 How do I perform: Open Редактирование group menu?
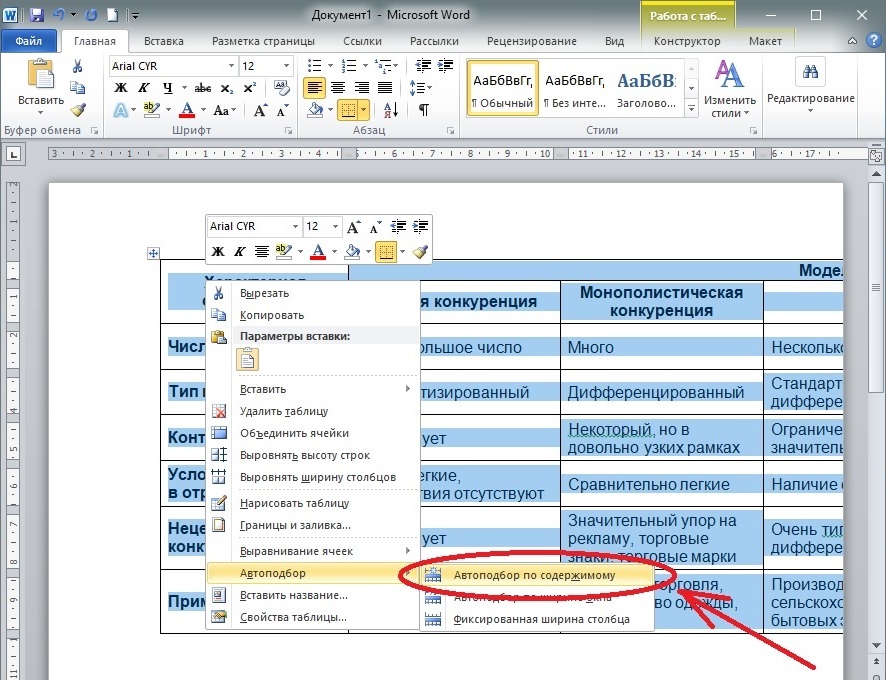[810, 86]
